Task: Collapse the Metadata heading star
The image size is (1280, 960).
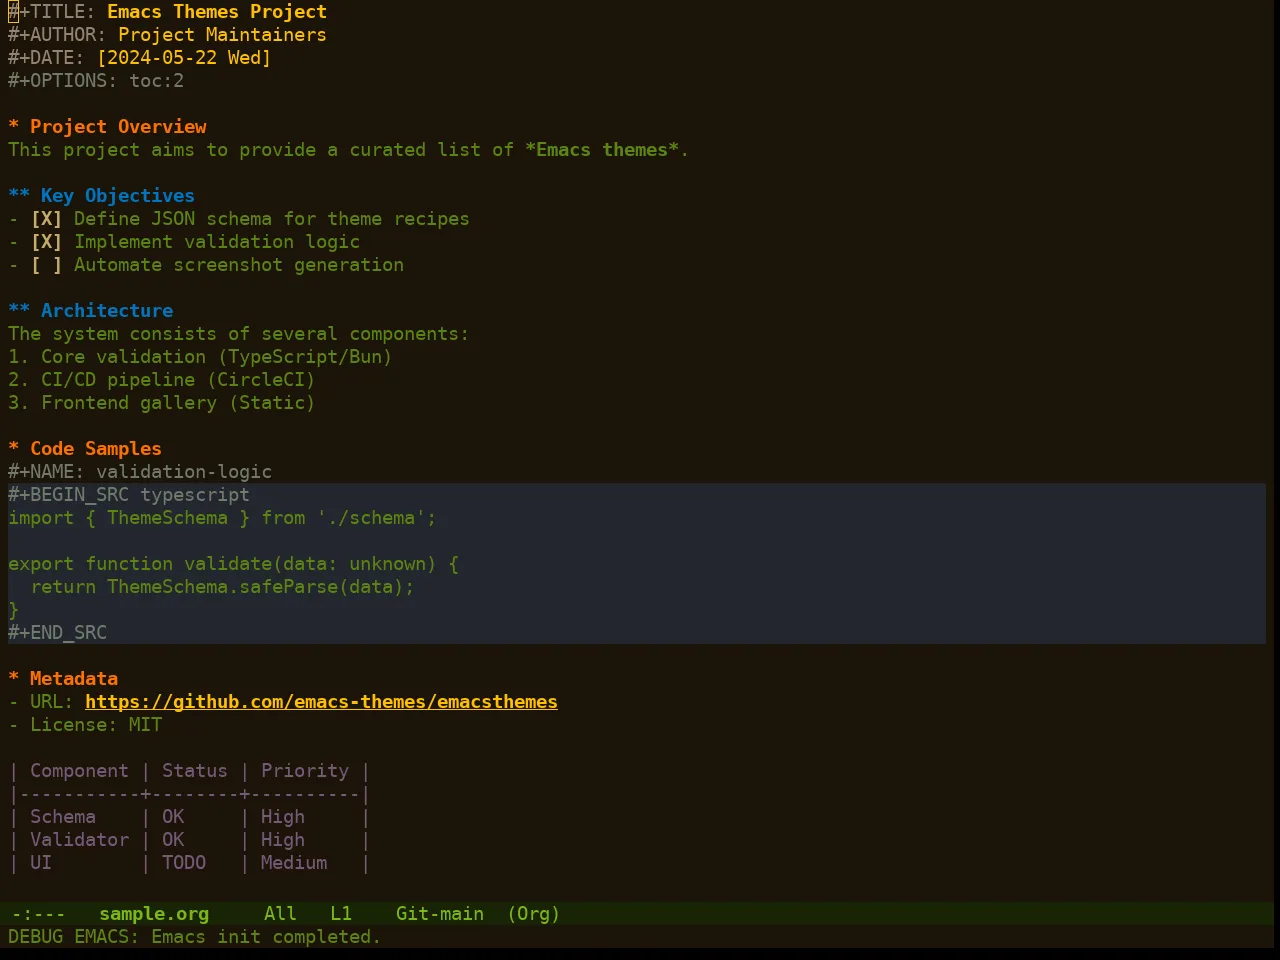Action: coord(14,679)
